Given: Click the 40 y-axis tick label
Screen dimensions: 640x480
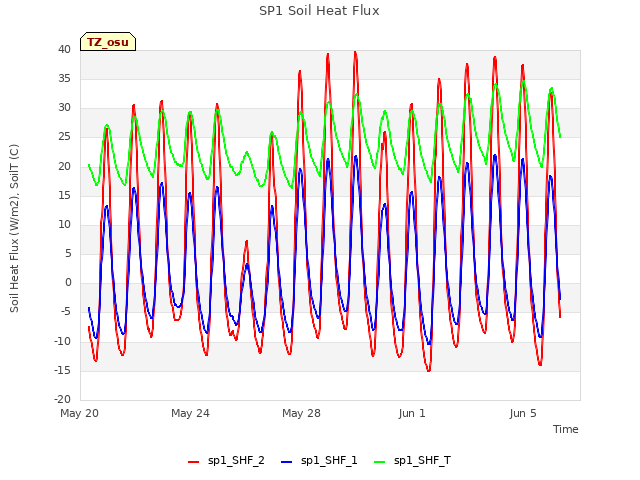Looking at the screenshot, I should [x=64, y=49].
